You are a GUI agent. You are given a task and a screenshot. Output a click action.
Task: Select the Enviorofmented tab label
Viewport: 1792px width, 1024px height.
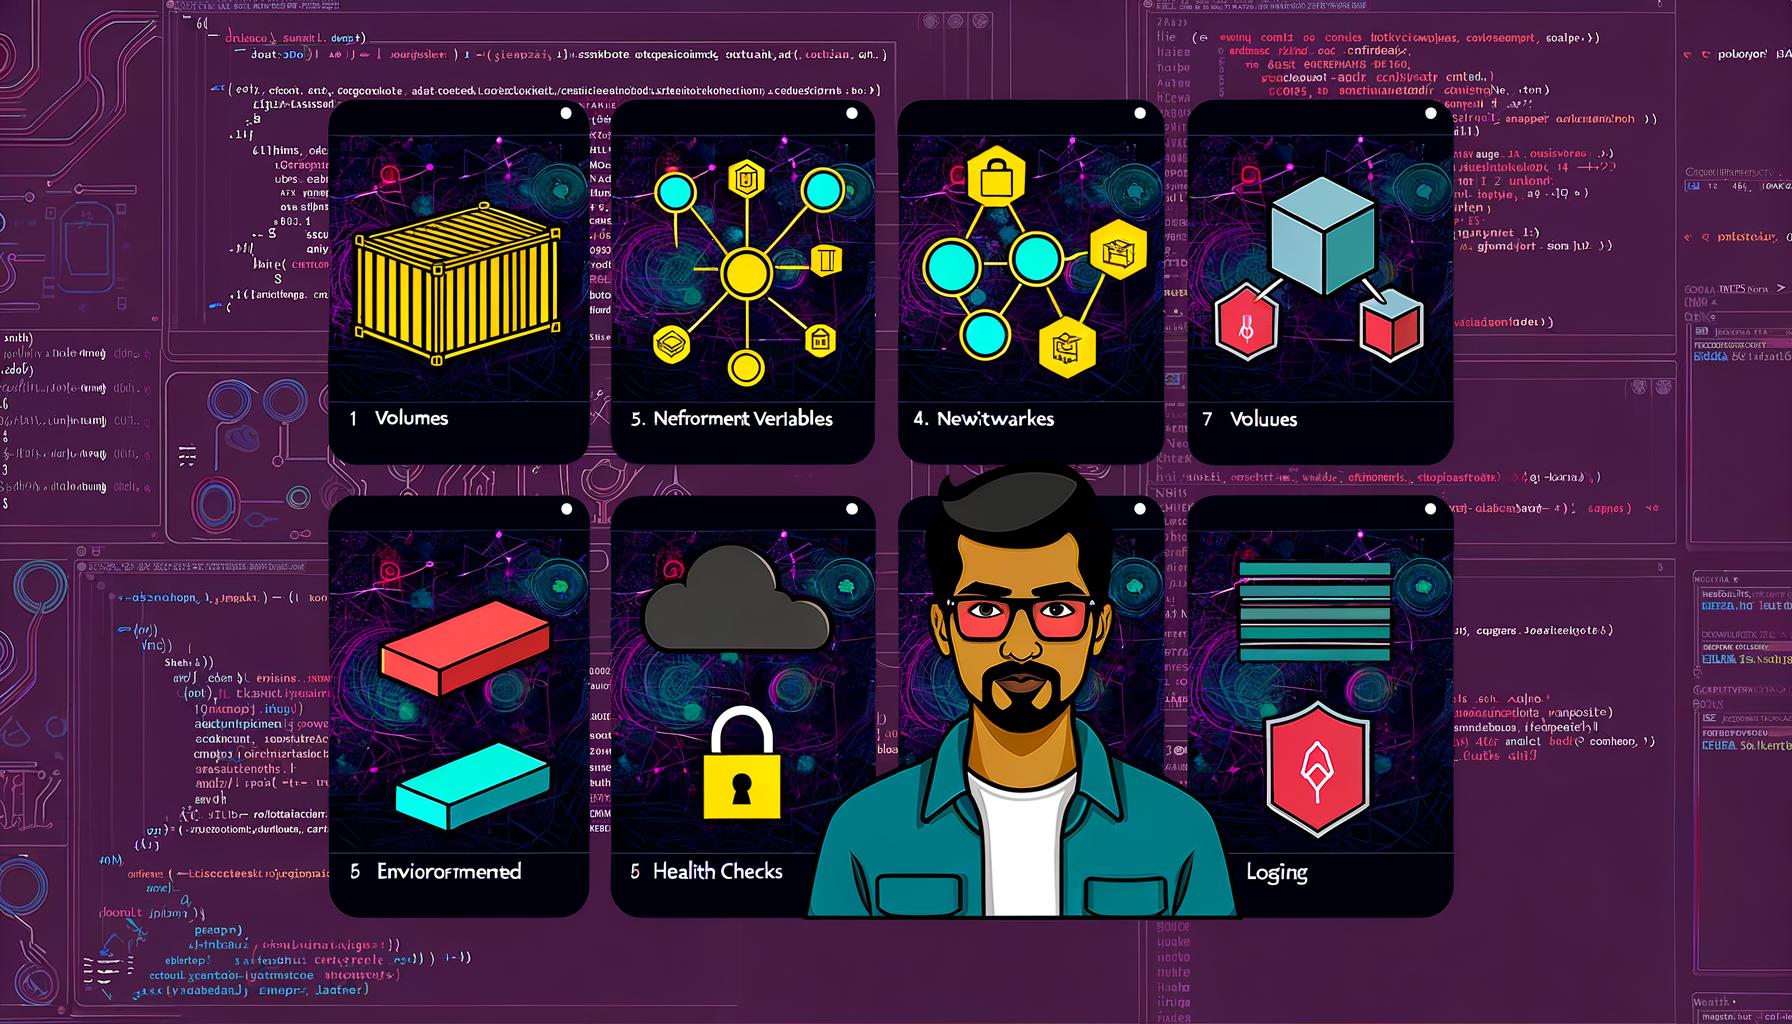point(449,871)
